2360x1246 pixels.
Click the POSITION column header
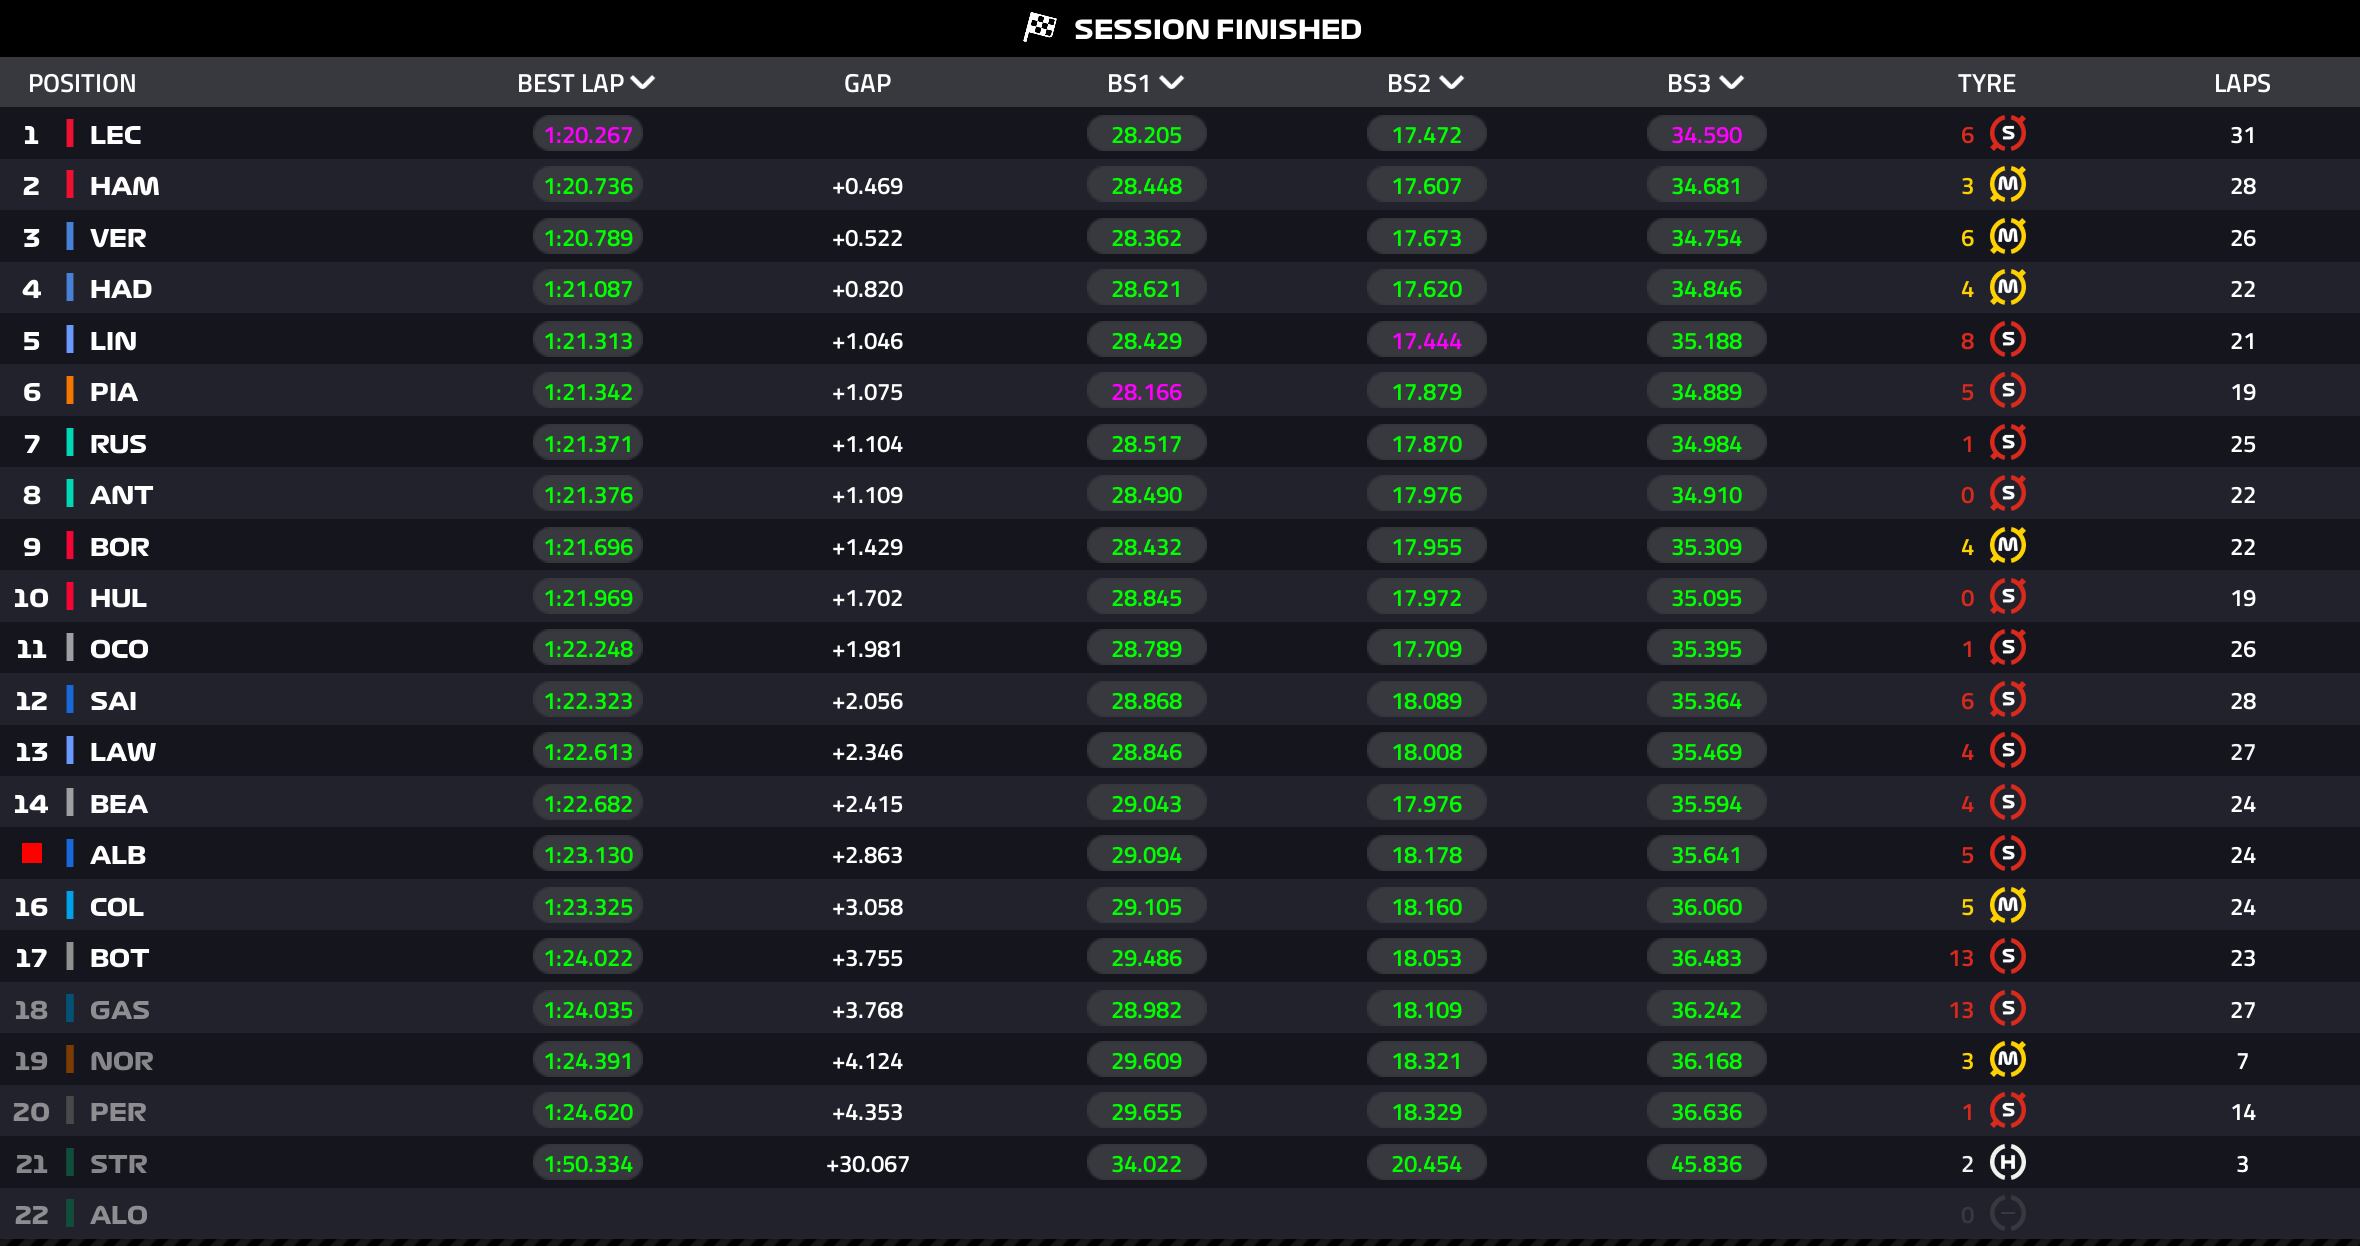tap(82, 83)
